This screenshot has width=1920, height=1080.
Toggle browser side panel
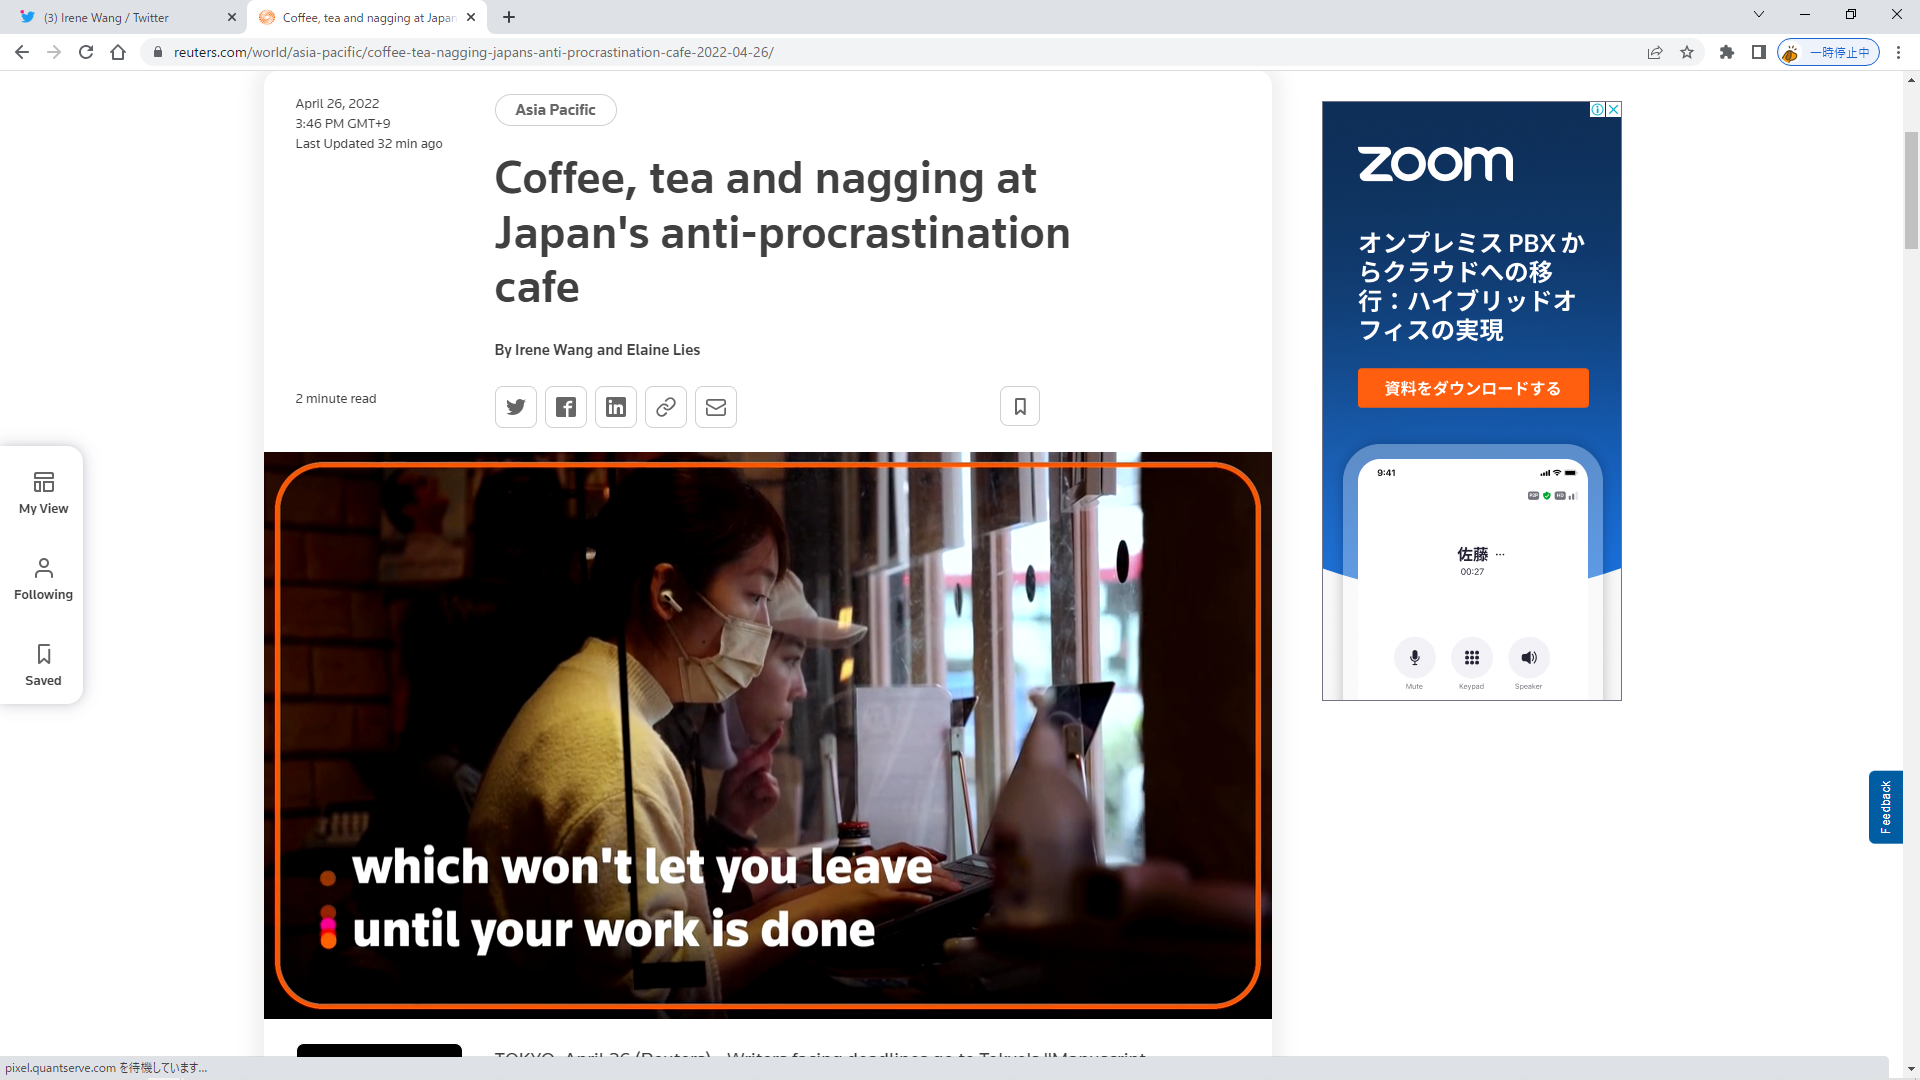(1759, 52)
